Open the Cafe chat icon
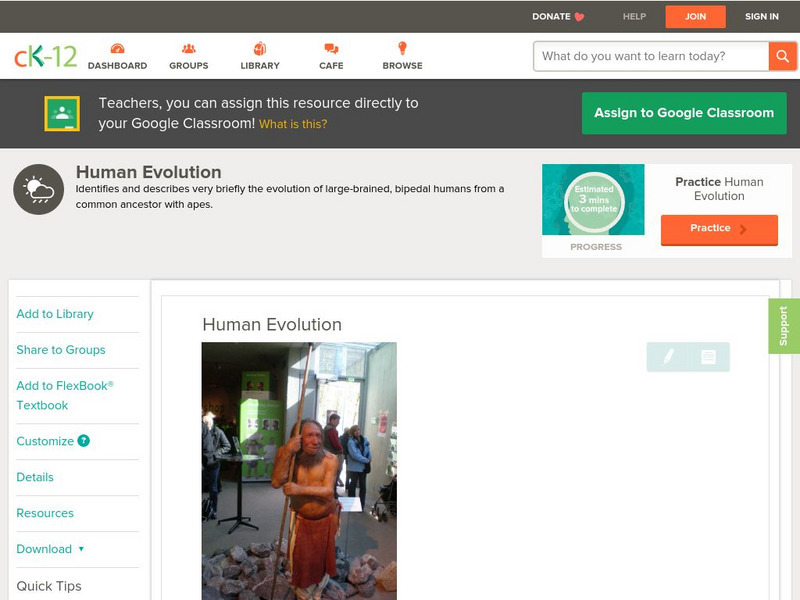The image size is (800, 600). coord(331,50)
